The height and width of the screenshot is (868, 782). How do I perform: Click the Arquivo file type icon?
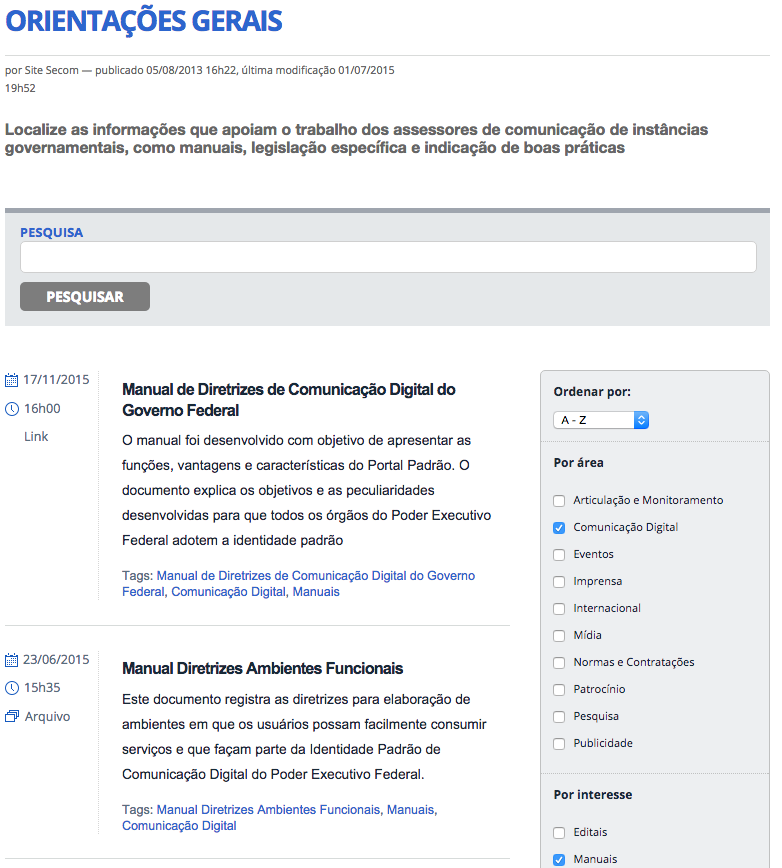pos(12,716)
